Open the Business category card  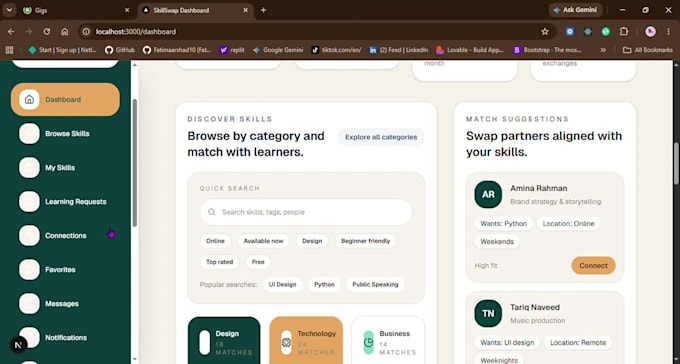[388, 341]
